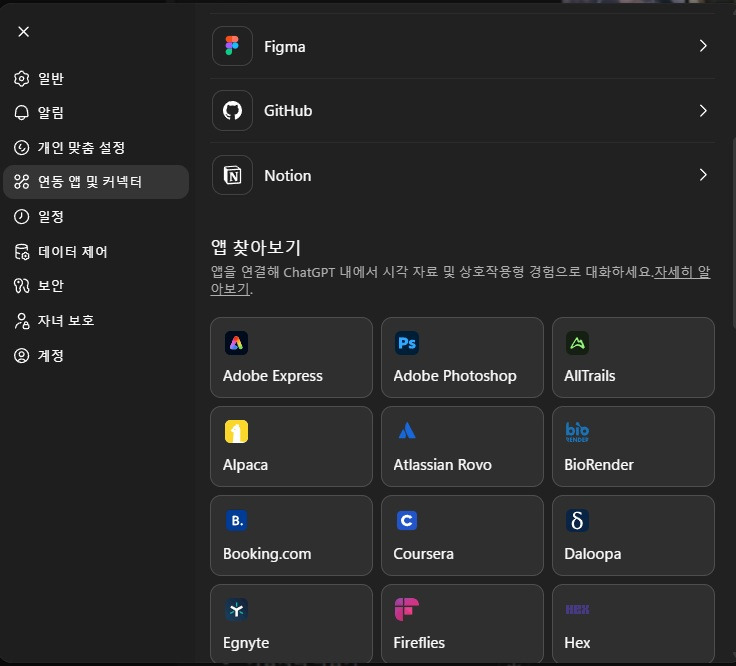Open the AllTrails app card

point(633,357)
